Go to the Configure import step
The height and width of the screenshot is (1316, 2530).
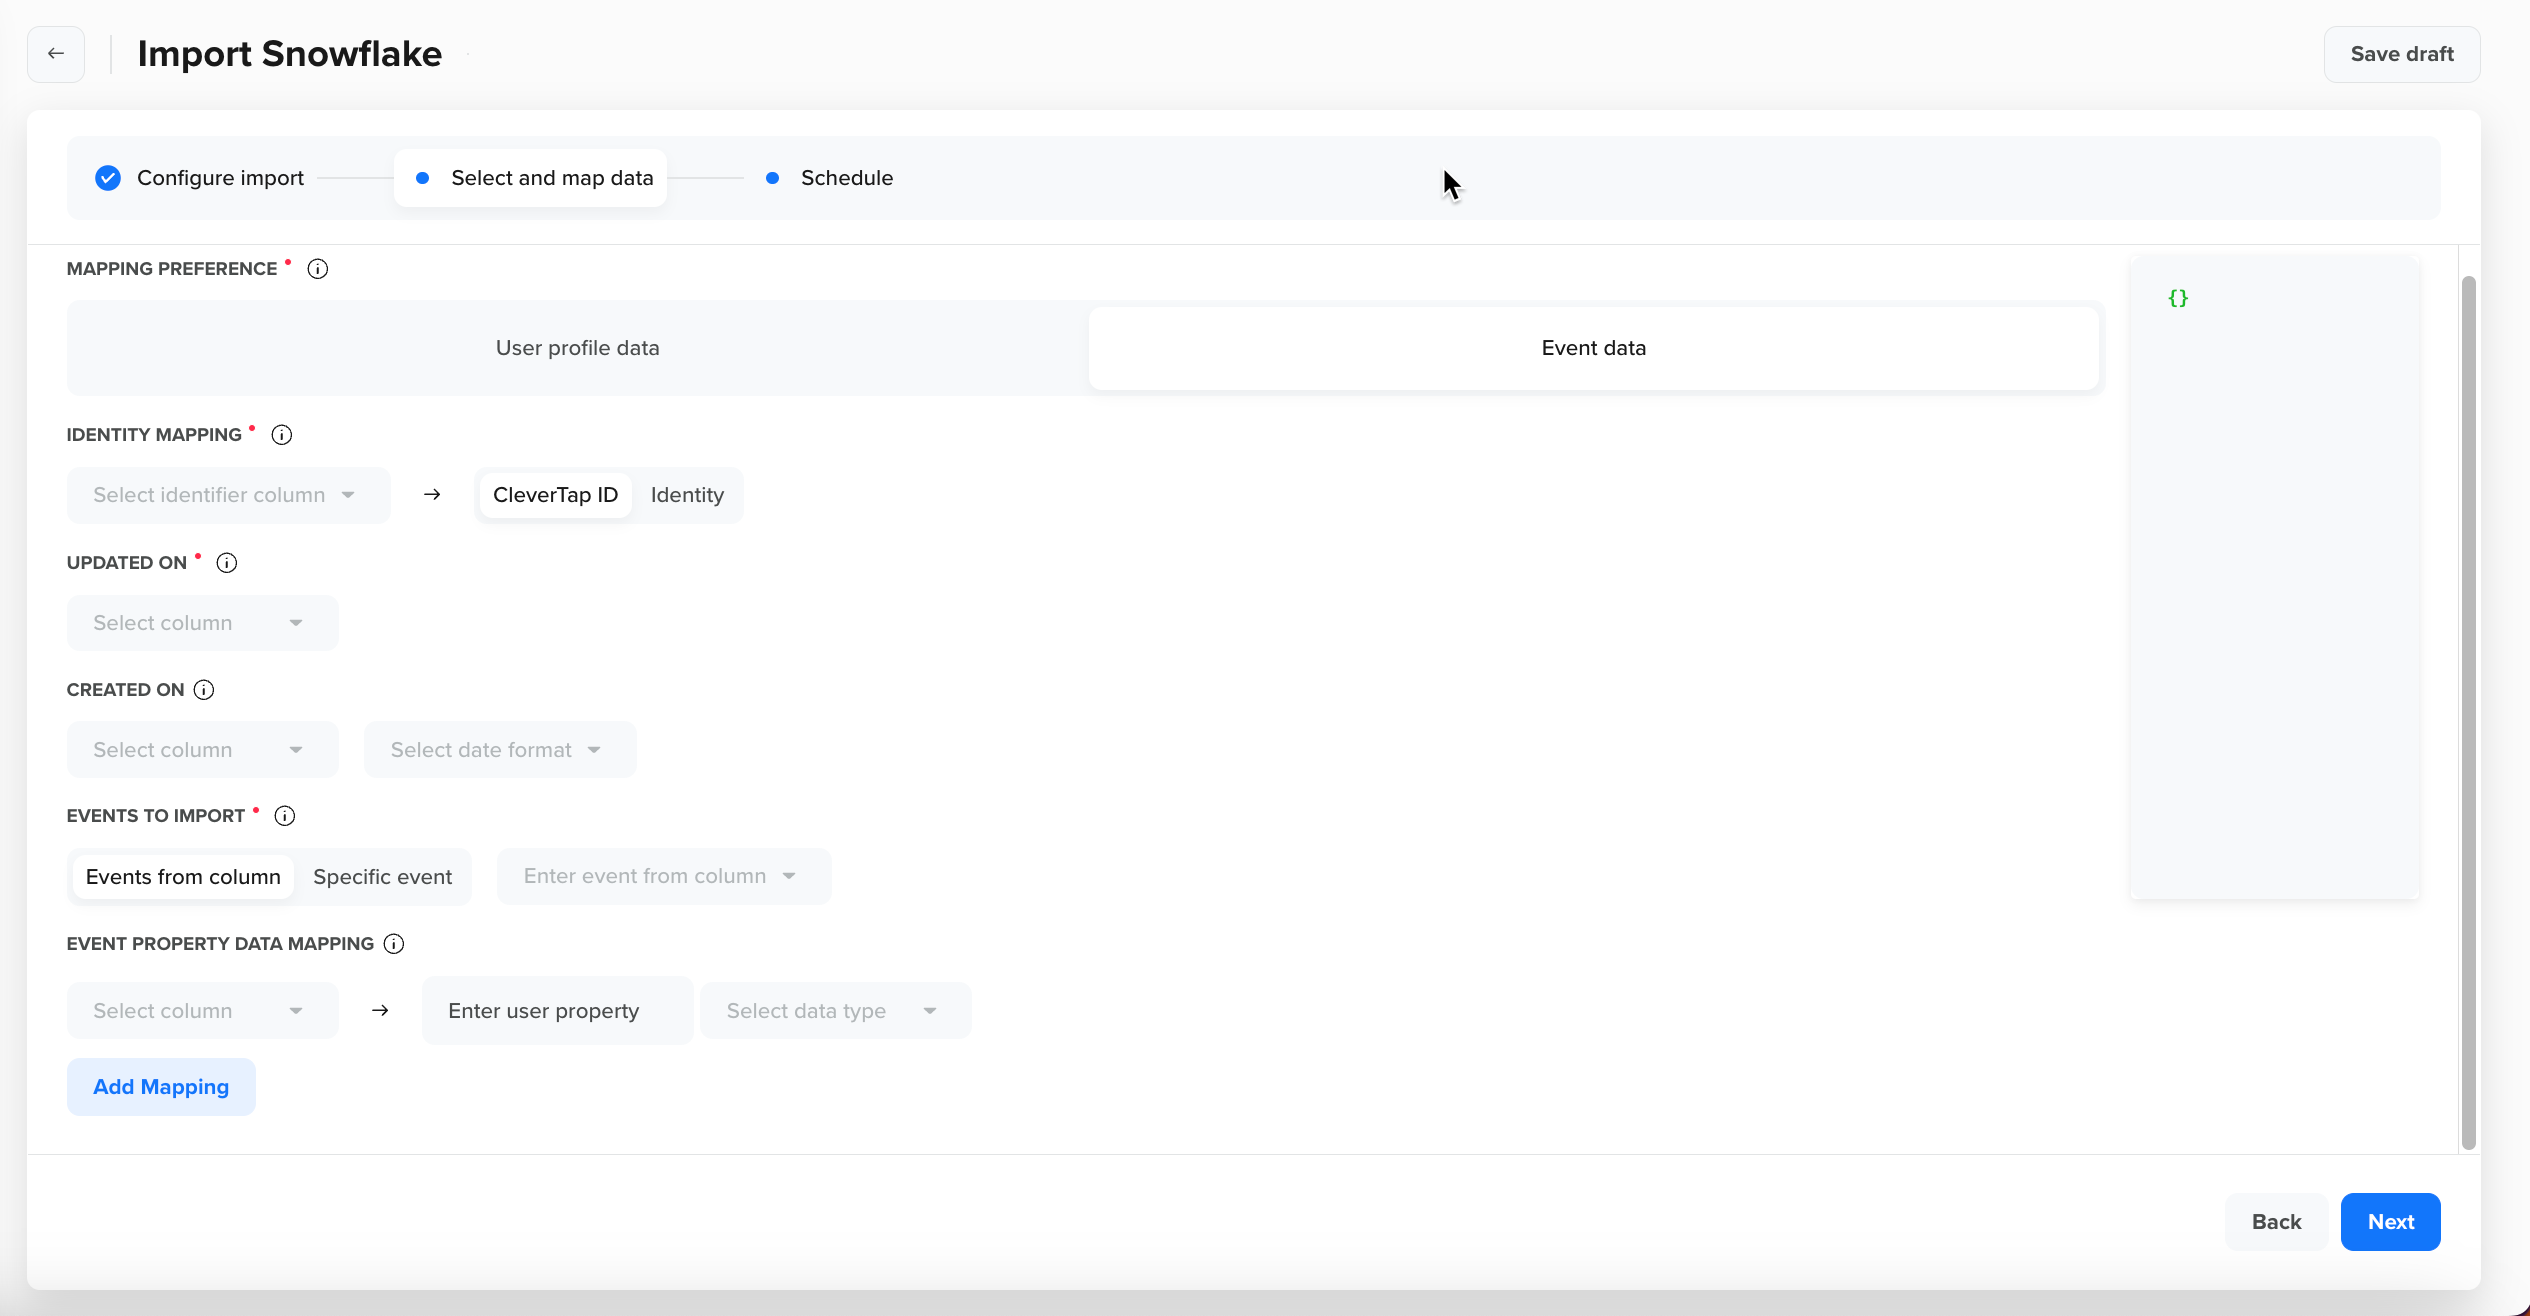pyautogui.click(x=220, y=178)
